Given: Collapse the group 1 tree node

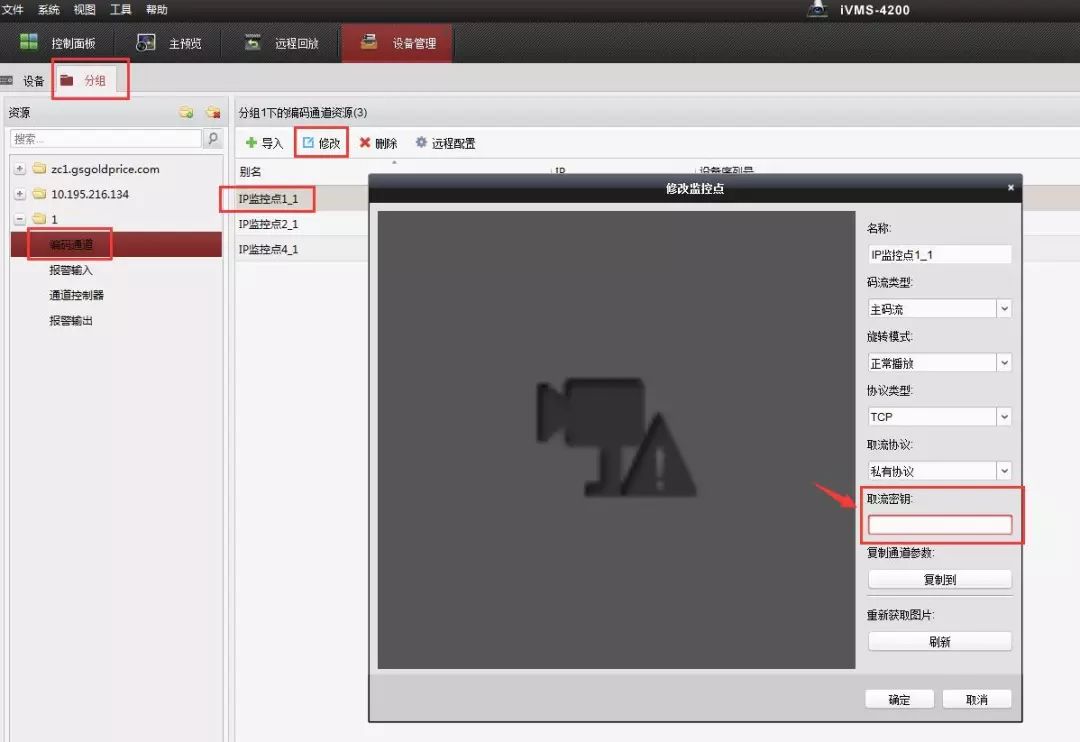Looking at the screenshot, I should [x=20, y=219].
